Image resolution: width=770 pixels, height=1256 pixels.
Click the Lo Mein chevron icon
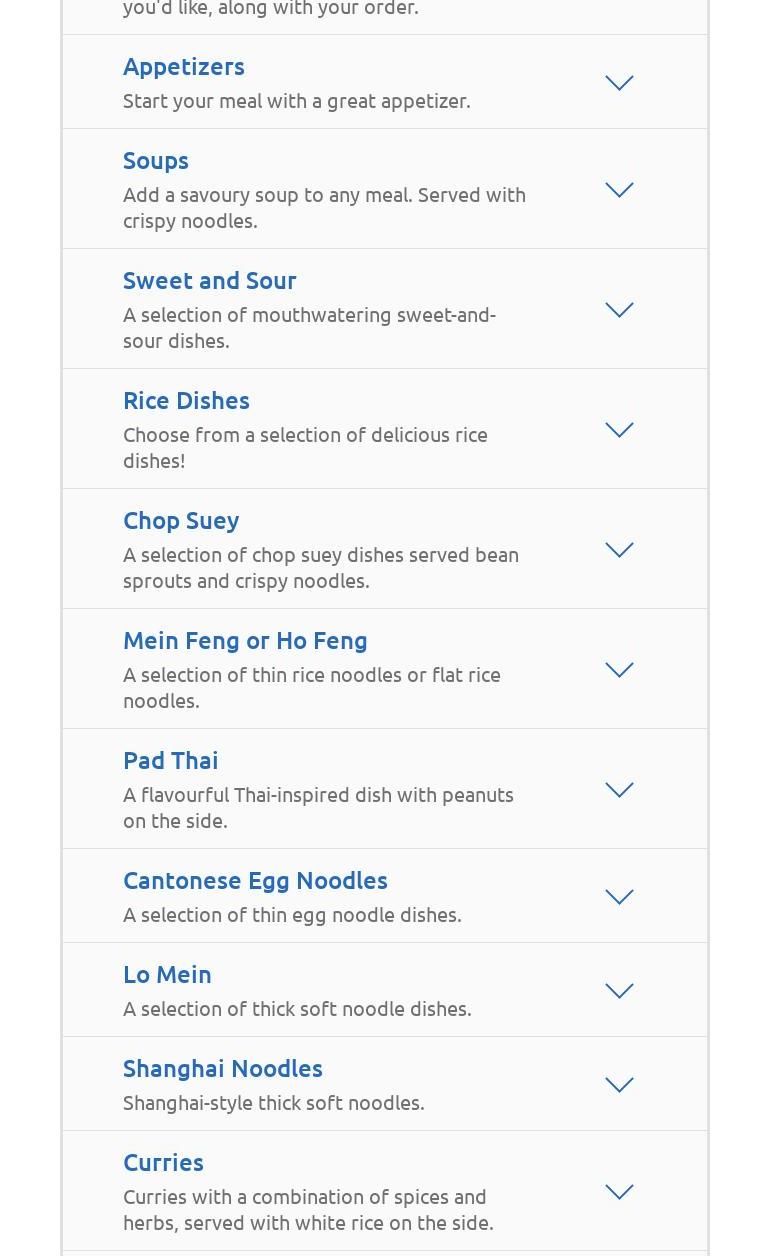[619, 991]
